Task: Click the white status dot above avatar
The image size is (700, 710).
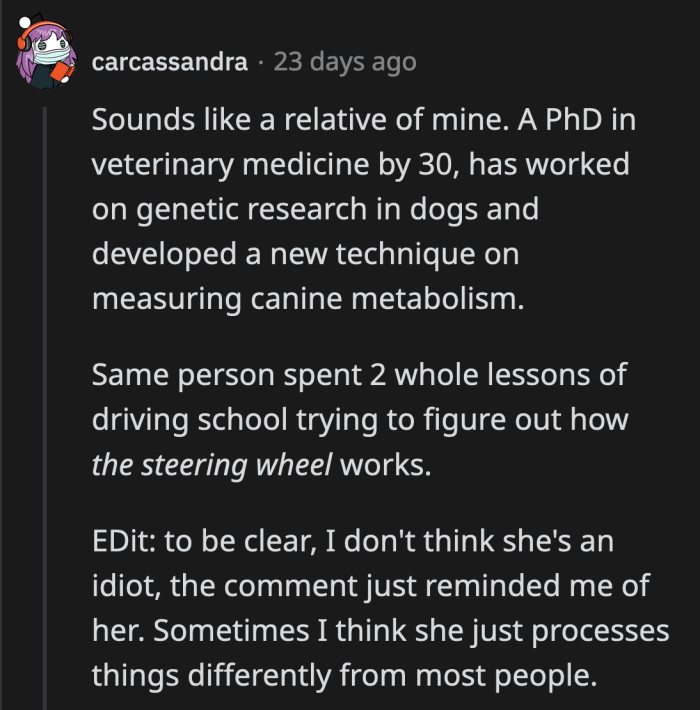Action: (x=24, y=20)
